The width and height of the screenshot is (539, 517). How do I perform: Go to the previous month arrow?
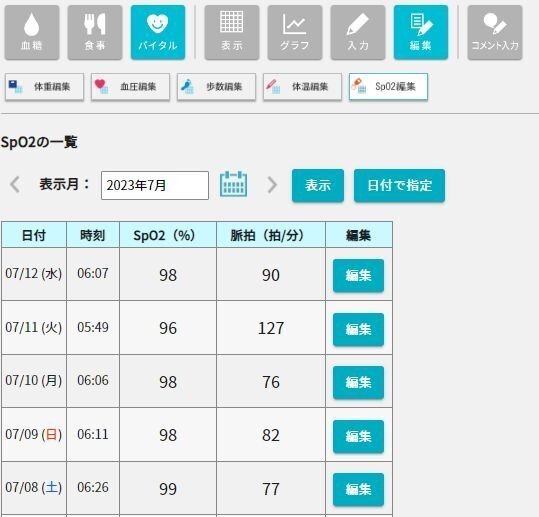pos(15,185)
